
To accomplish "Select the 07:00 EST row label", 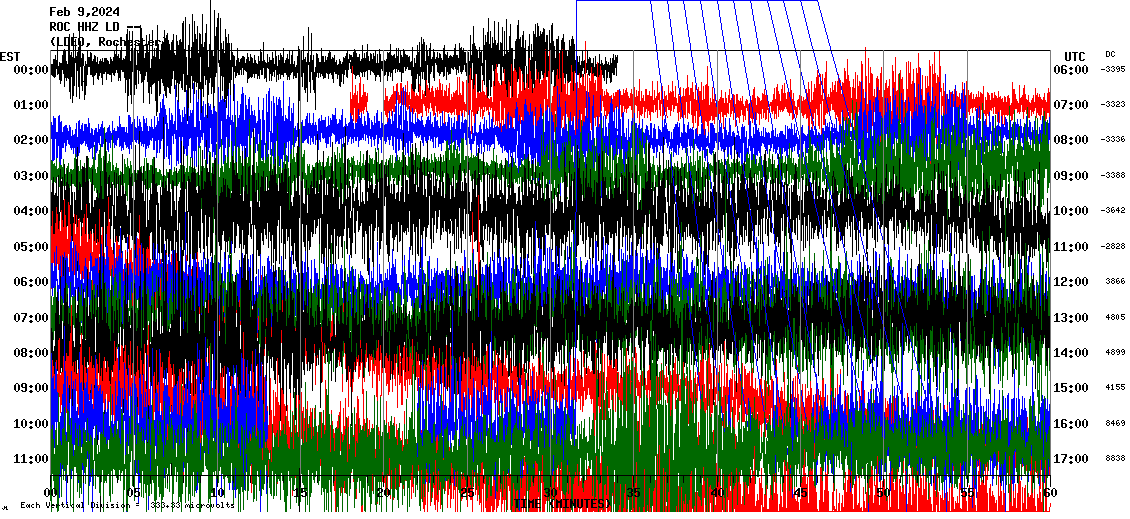I will click(x=31, y=318).
